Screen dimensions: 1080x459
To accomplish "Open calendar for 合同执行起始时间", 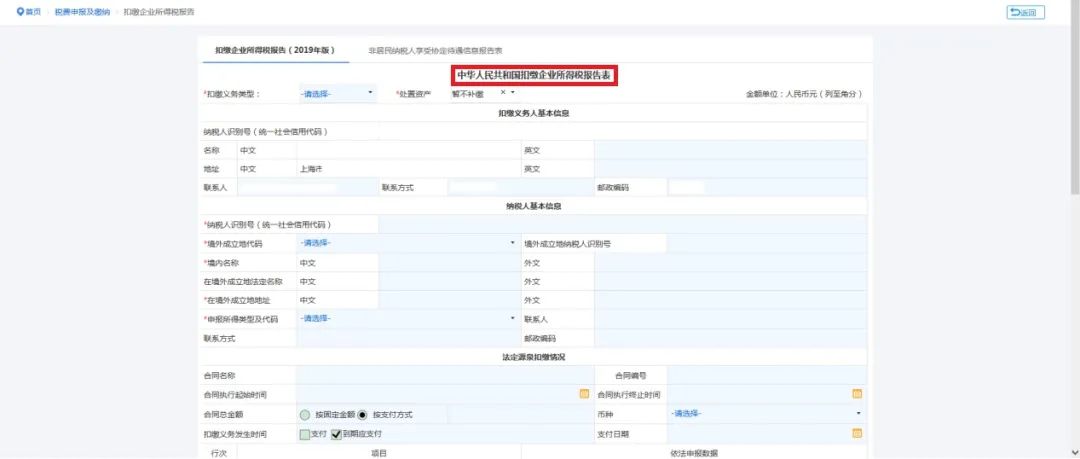I will [584, 394].
